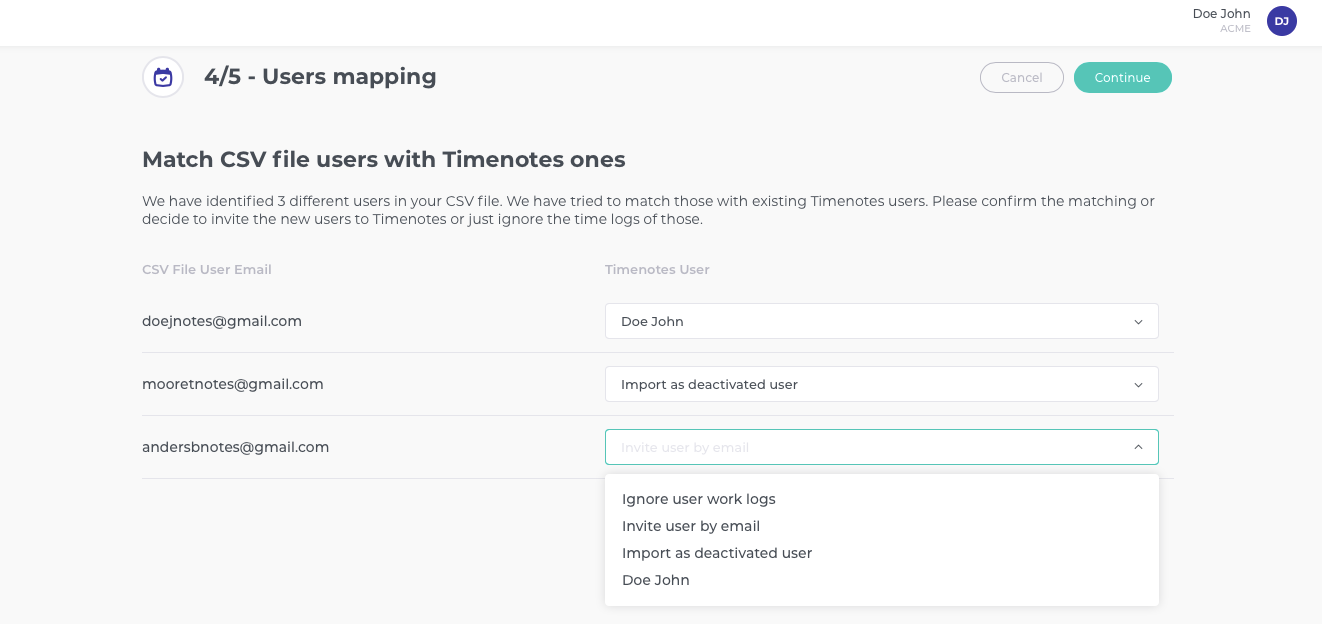
Task: Click the 'Timenotes User' column header
Action: pyautogui.click(x=657, y=270)
